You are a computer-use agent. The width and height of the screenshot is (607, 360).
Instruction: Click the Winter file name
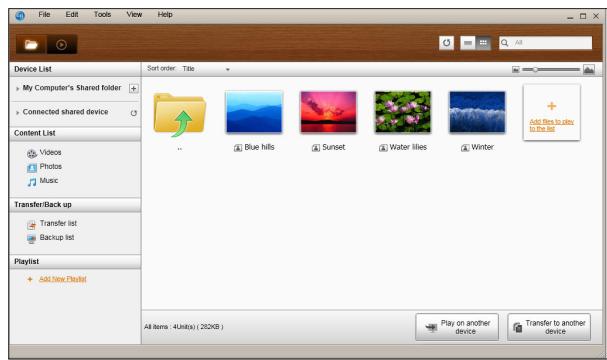[x=482, y=147]
